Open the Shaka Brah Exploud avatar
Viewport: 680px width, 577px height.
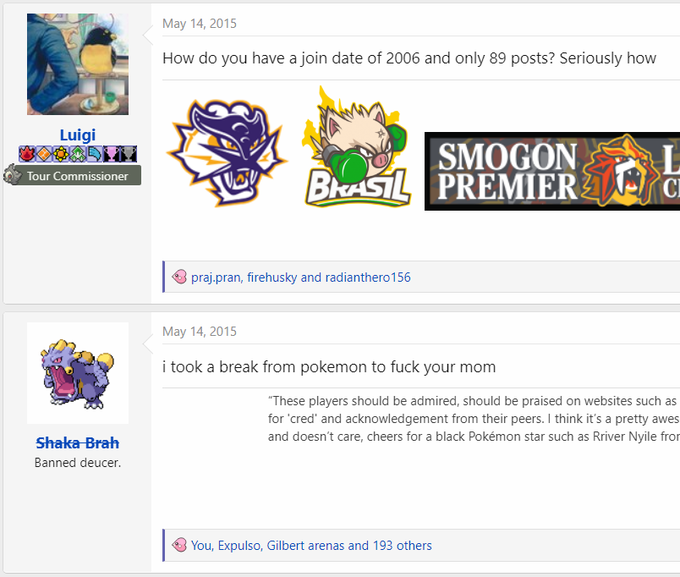[77, 372]
